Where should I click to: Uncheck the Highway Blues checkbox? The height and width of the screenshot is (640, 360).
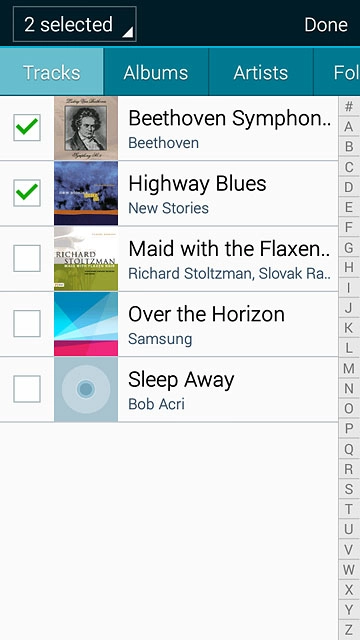(27, 193)
